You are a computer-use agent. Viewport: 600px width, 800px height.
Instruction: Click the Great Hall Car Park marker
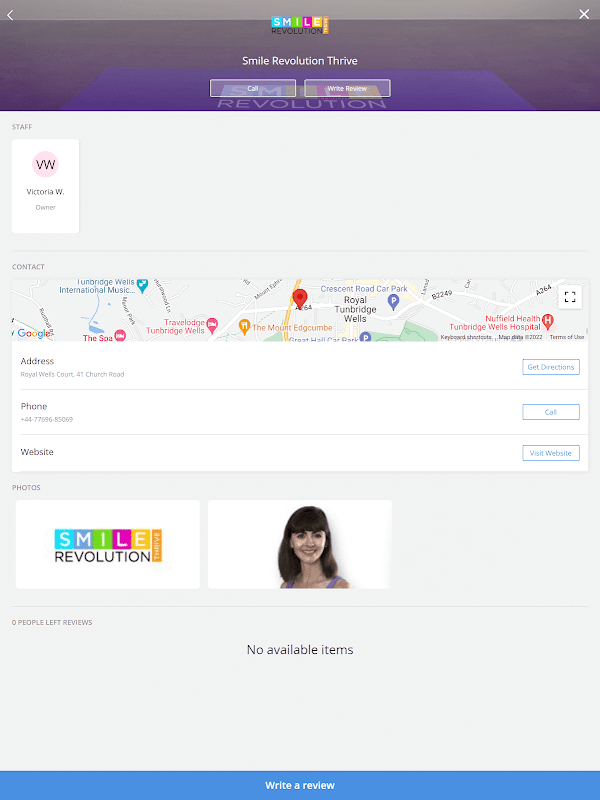click(365, 337)
